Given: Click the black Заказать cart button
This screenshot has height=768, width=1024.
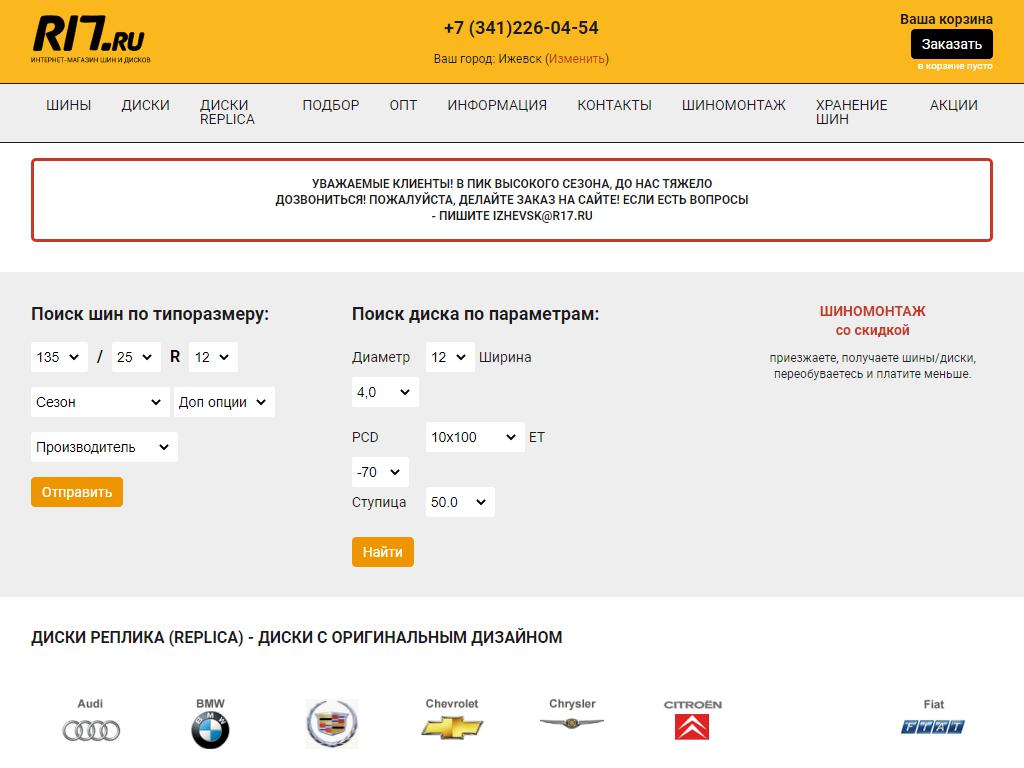Looking at the screenshot, I should click(951, 44).
